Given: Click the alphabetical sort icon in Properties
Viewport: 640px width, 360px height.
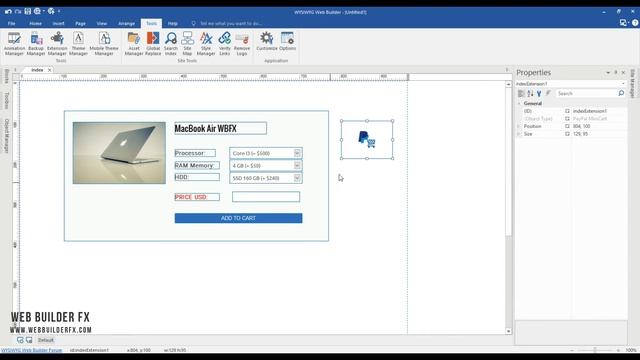Looking at the screenshot, I should click(530, 93).
